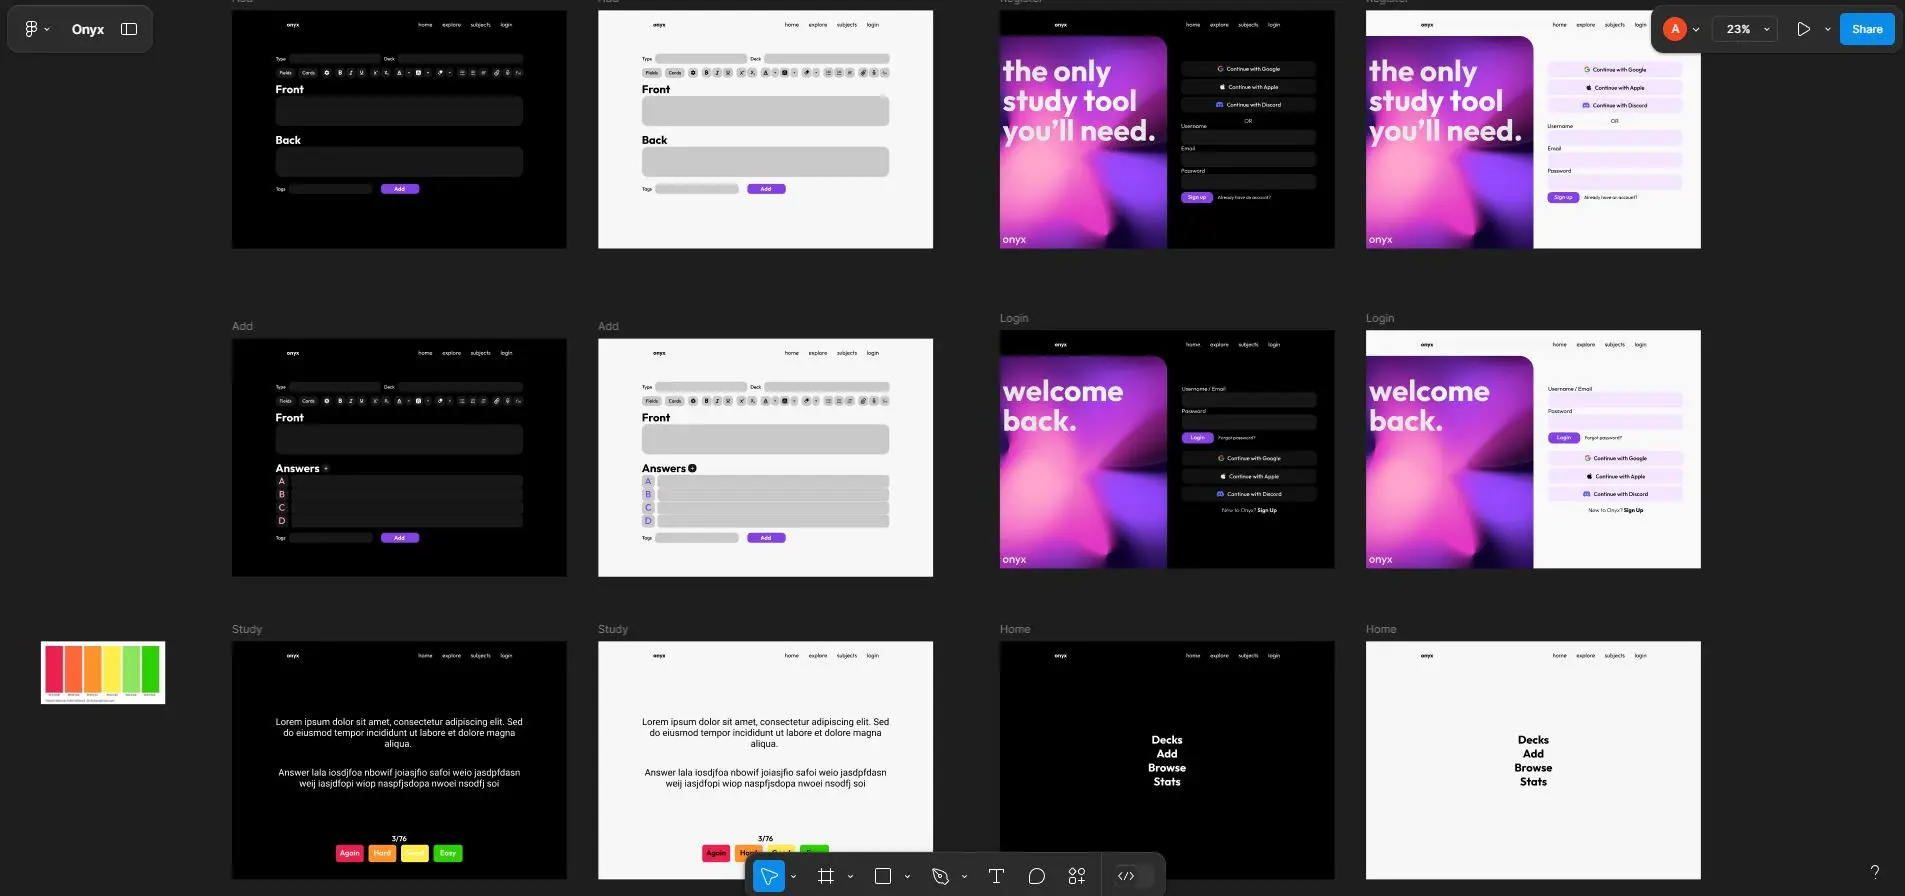This screenshot has width=1905, height=896.
Task: Expand the shape tools dropdown arrow
Action: click(907, 877)
